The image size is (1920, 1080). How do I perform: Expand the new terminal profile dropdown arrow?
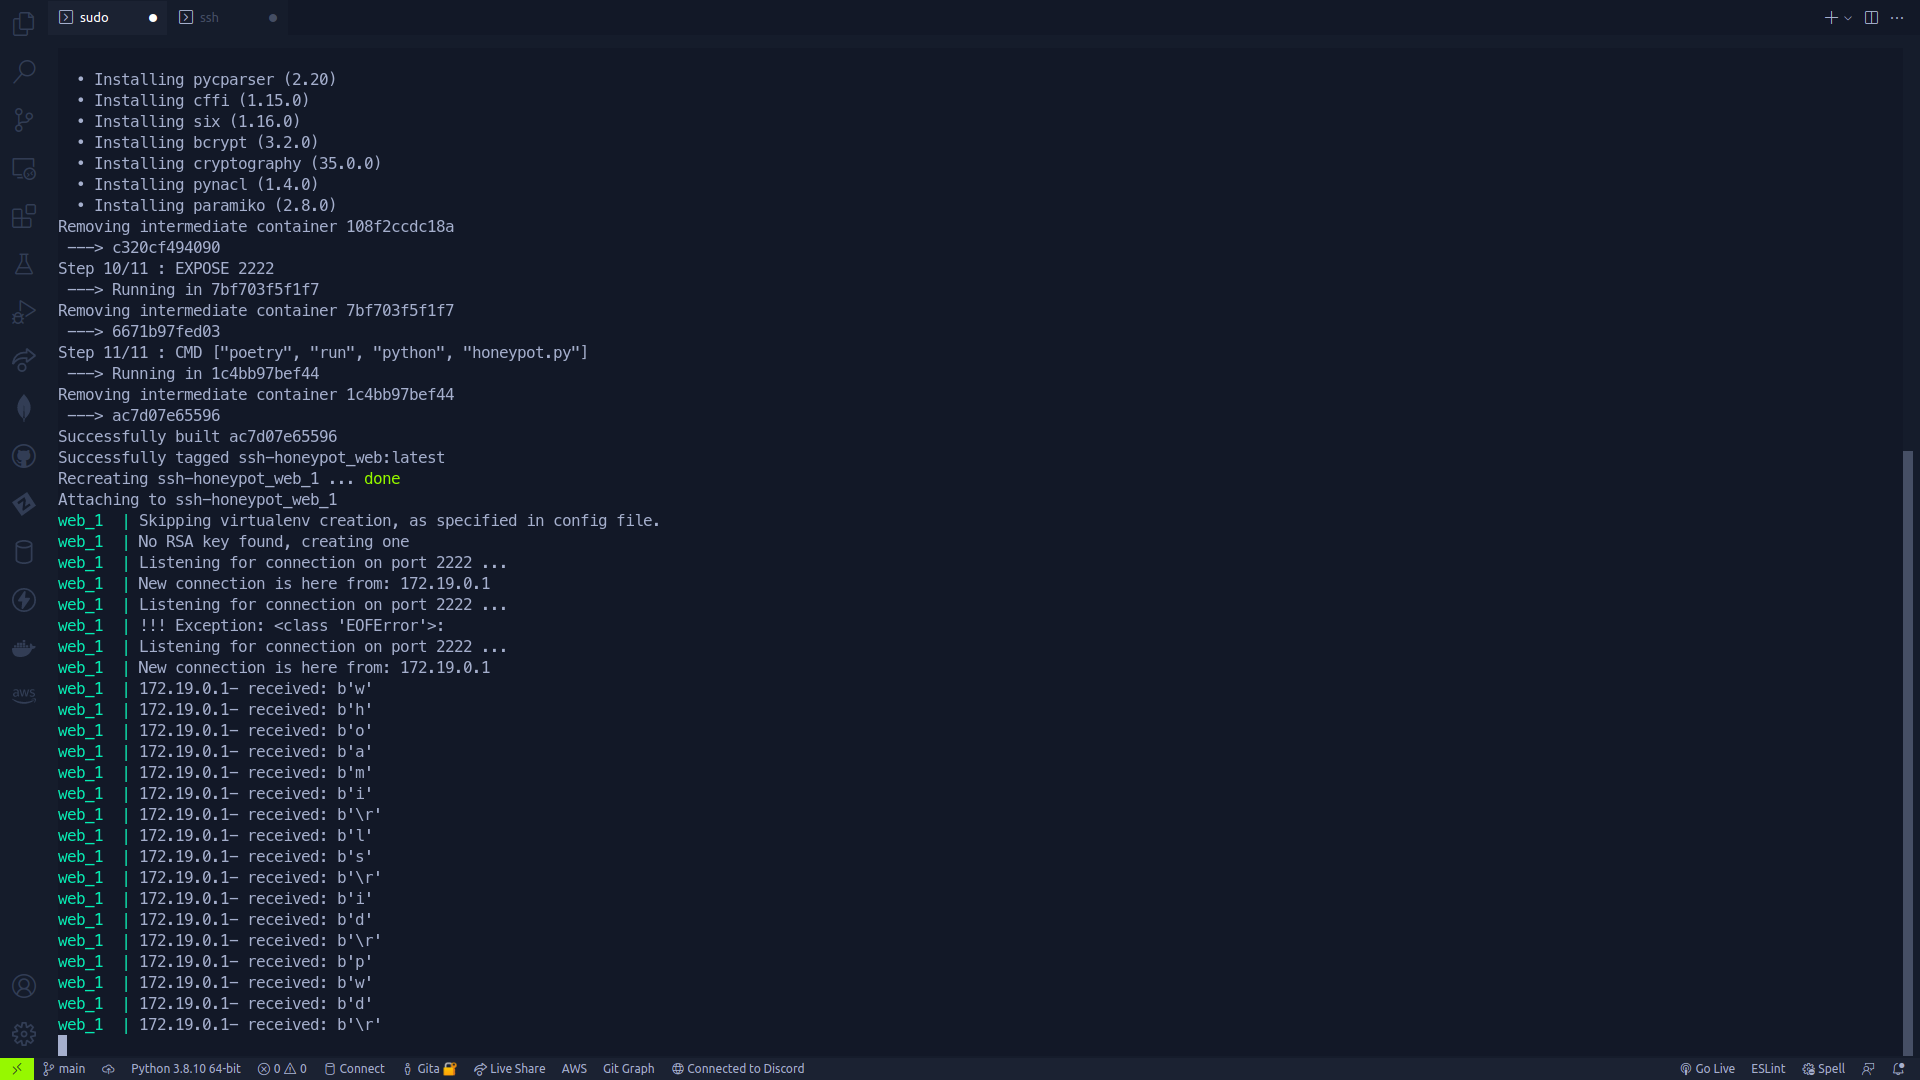[x=1848, y=18]
